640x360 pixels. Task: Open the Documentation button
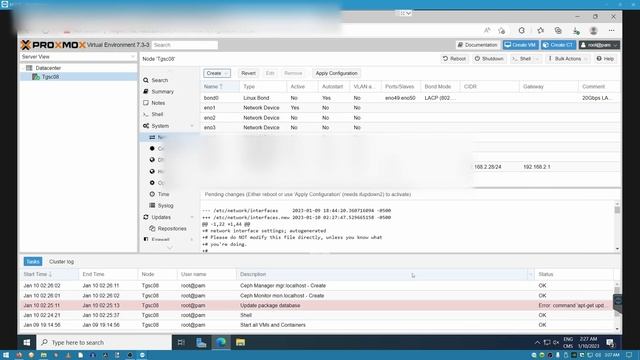pyautogui.click(x=477, y=45)
